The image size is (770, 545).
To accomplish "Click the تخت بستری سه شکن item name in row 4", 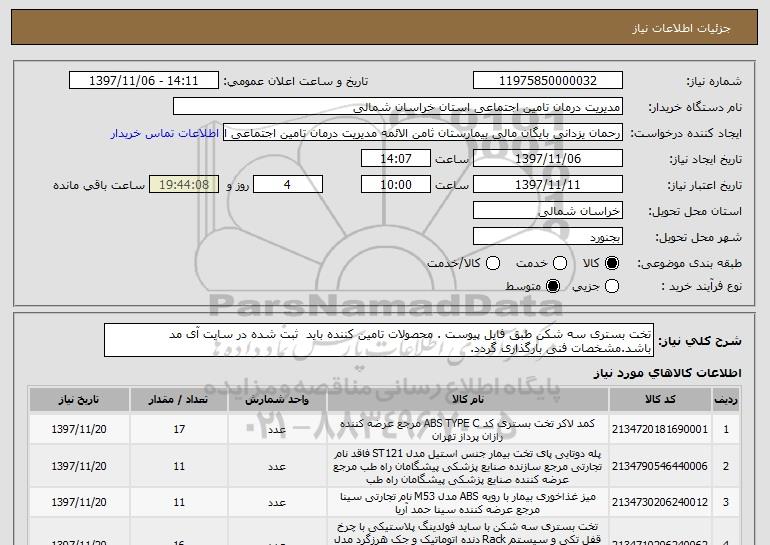I will (468, 534).
